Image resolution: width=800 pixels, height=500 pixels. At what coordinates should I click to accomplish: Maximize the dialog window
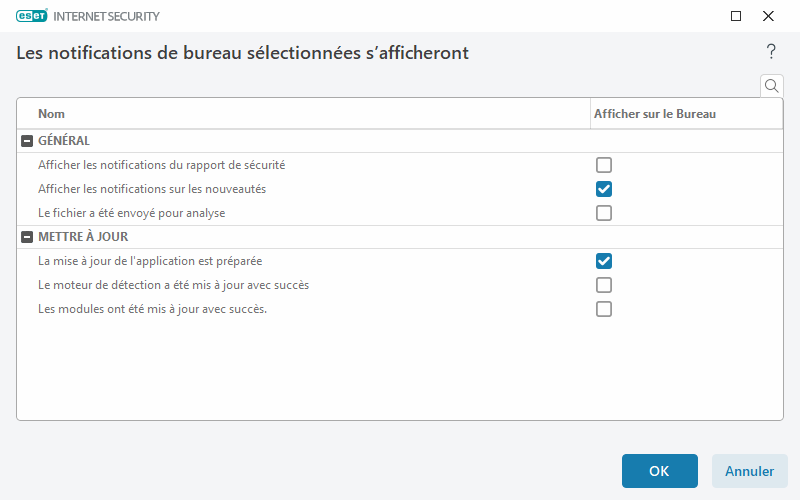(736, 16)
